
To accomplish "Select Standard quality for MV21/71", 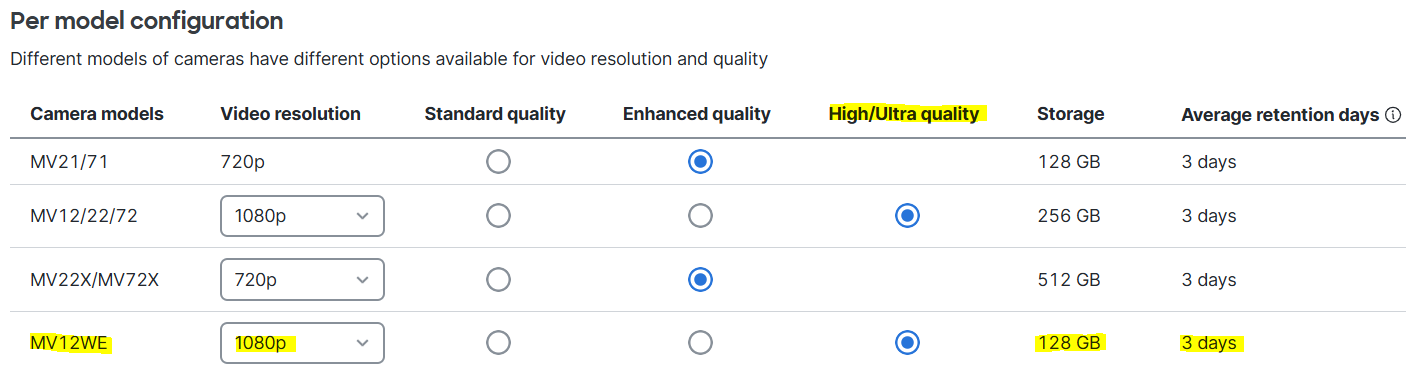I will click(x=498, y=161).
